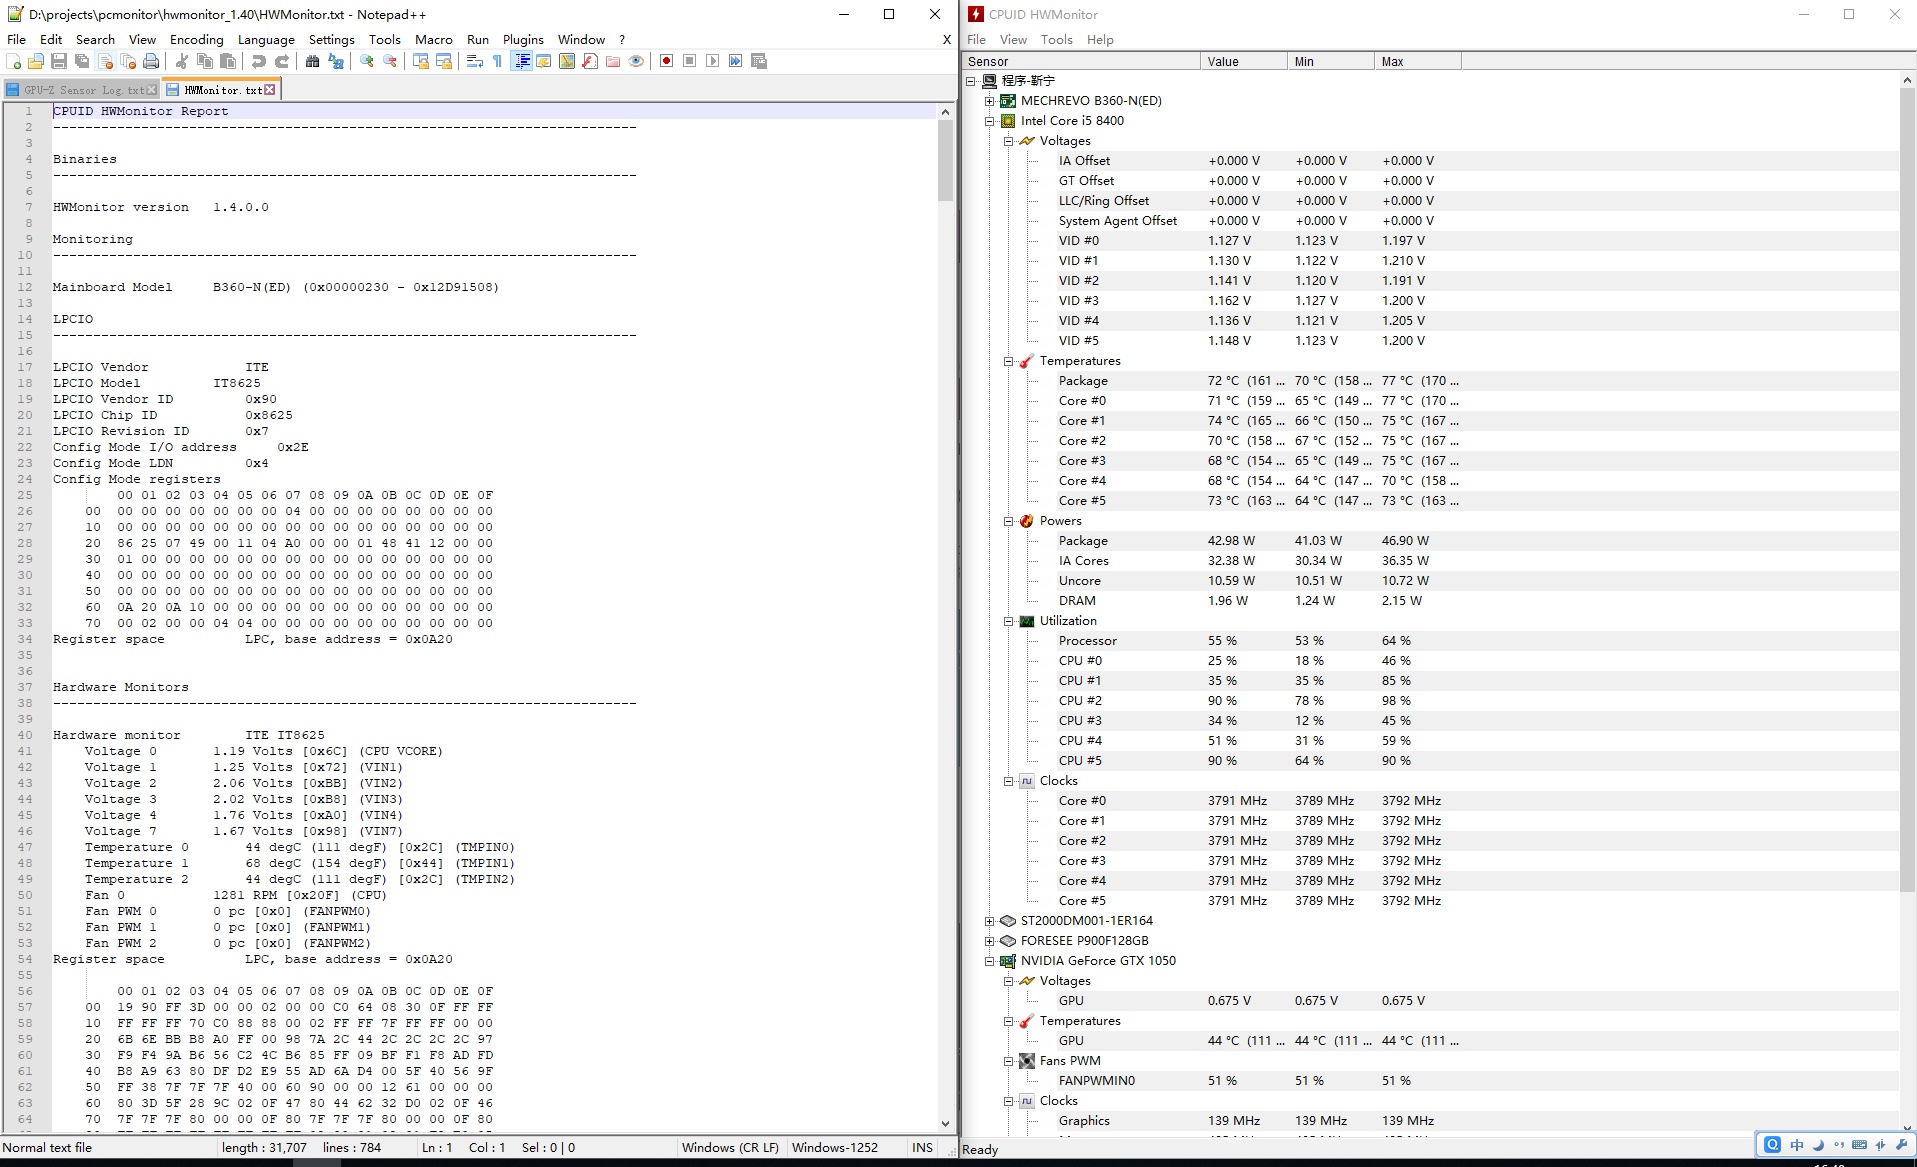Screen dimensions: 1917x1167
Task: Open the IME soft keyboard icon
Action: point(1859,1145)
